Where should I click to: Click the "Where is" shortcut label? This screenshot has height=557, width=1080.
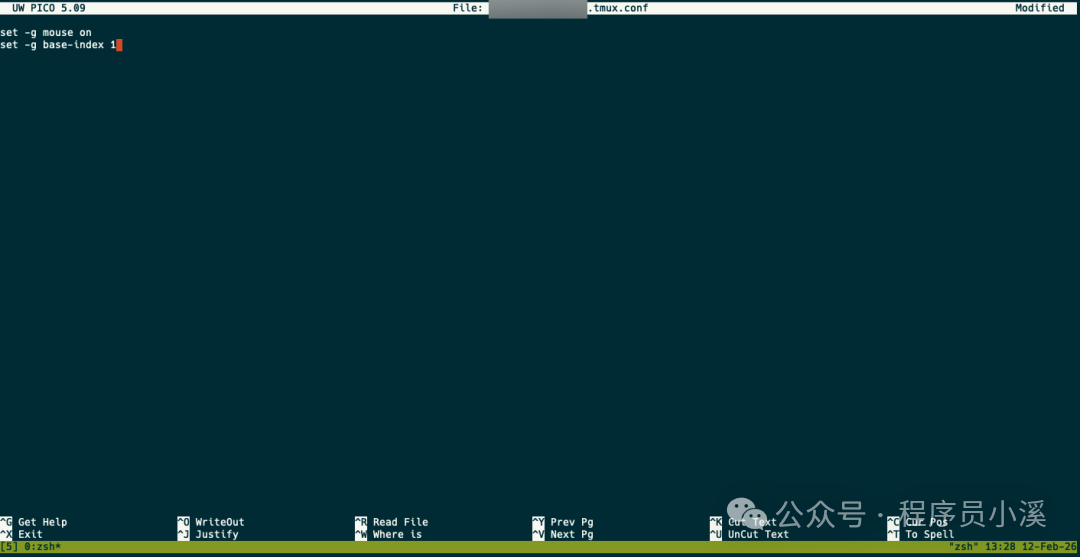click(397, 534)
